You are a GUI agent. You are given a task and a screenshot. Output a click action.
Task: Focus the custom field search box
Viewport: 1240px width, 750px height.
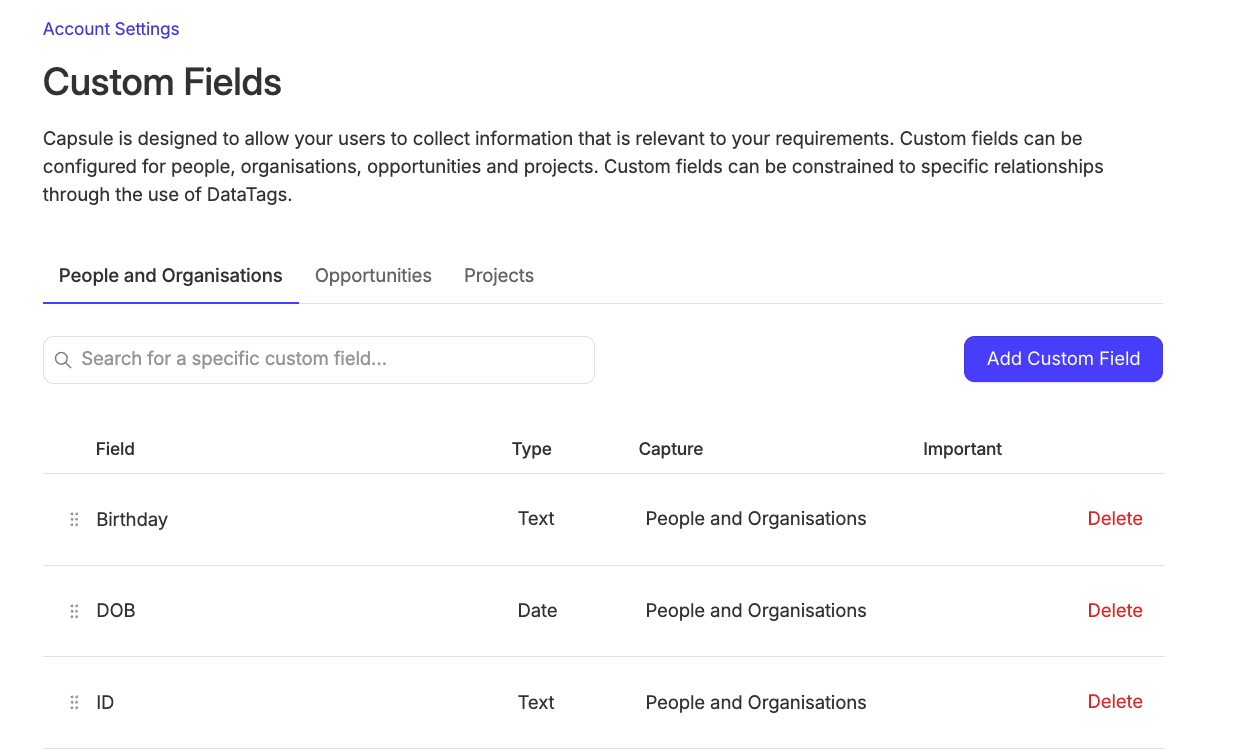pyautogui.click(x=319, y=360)
